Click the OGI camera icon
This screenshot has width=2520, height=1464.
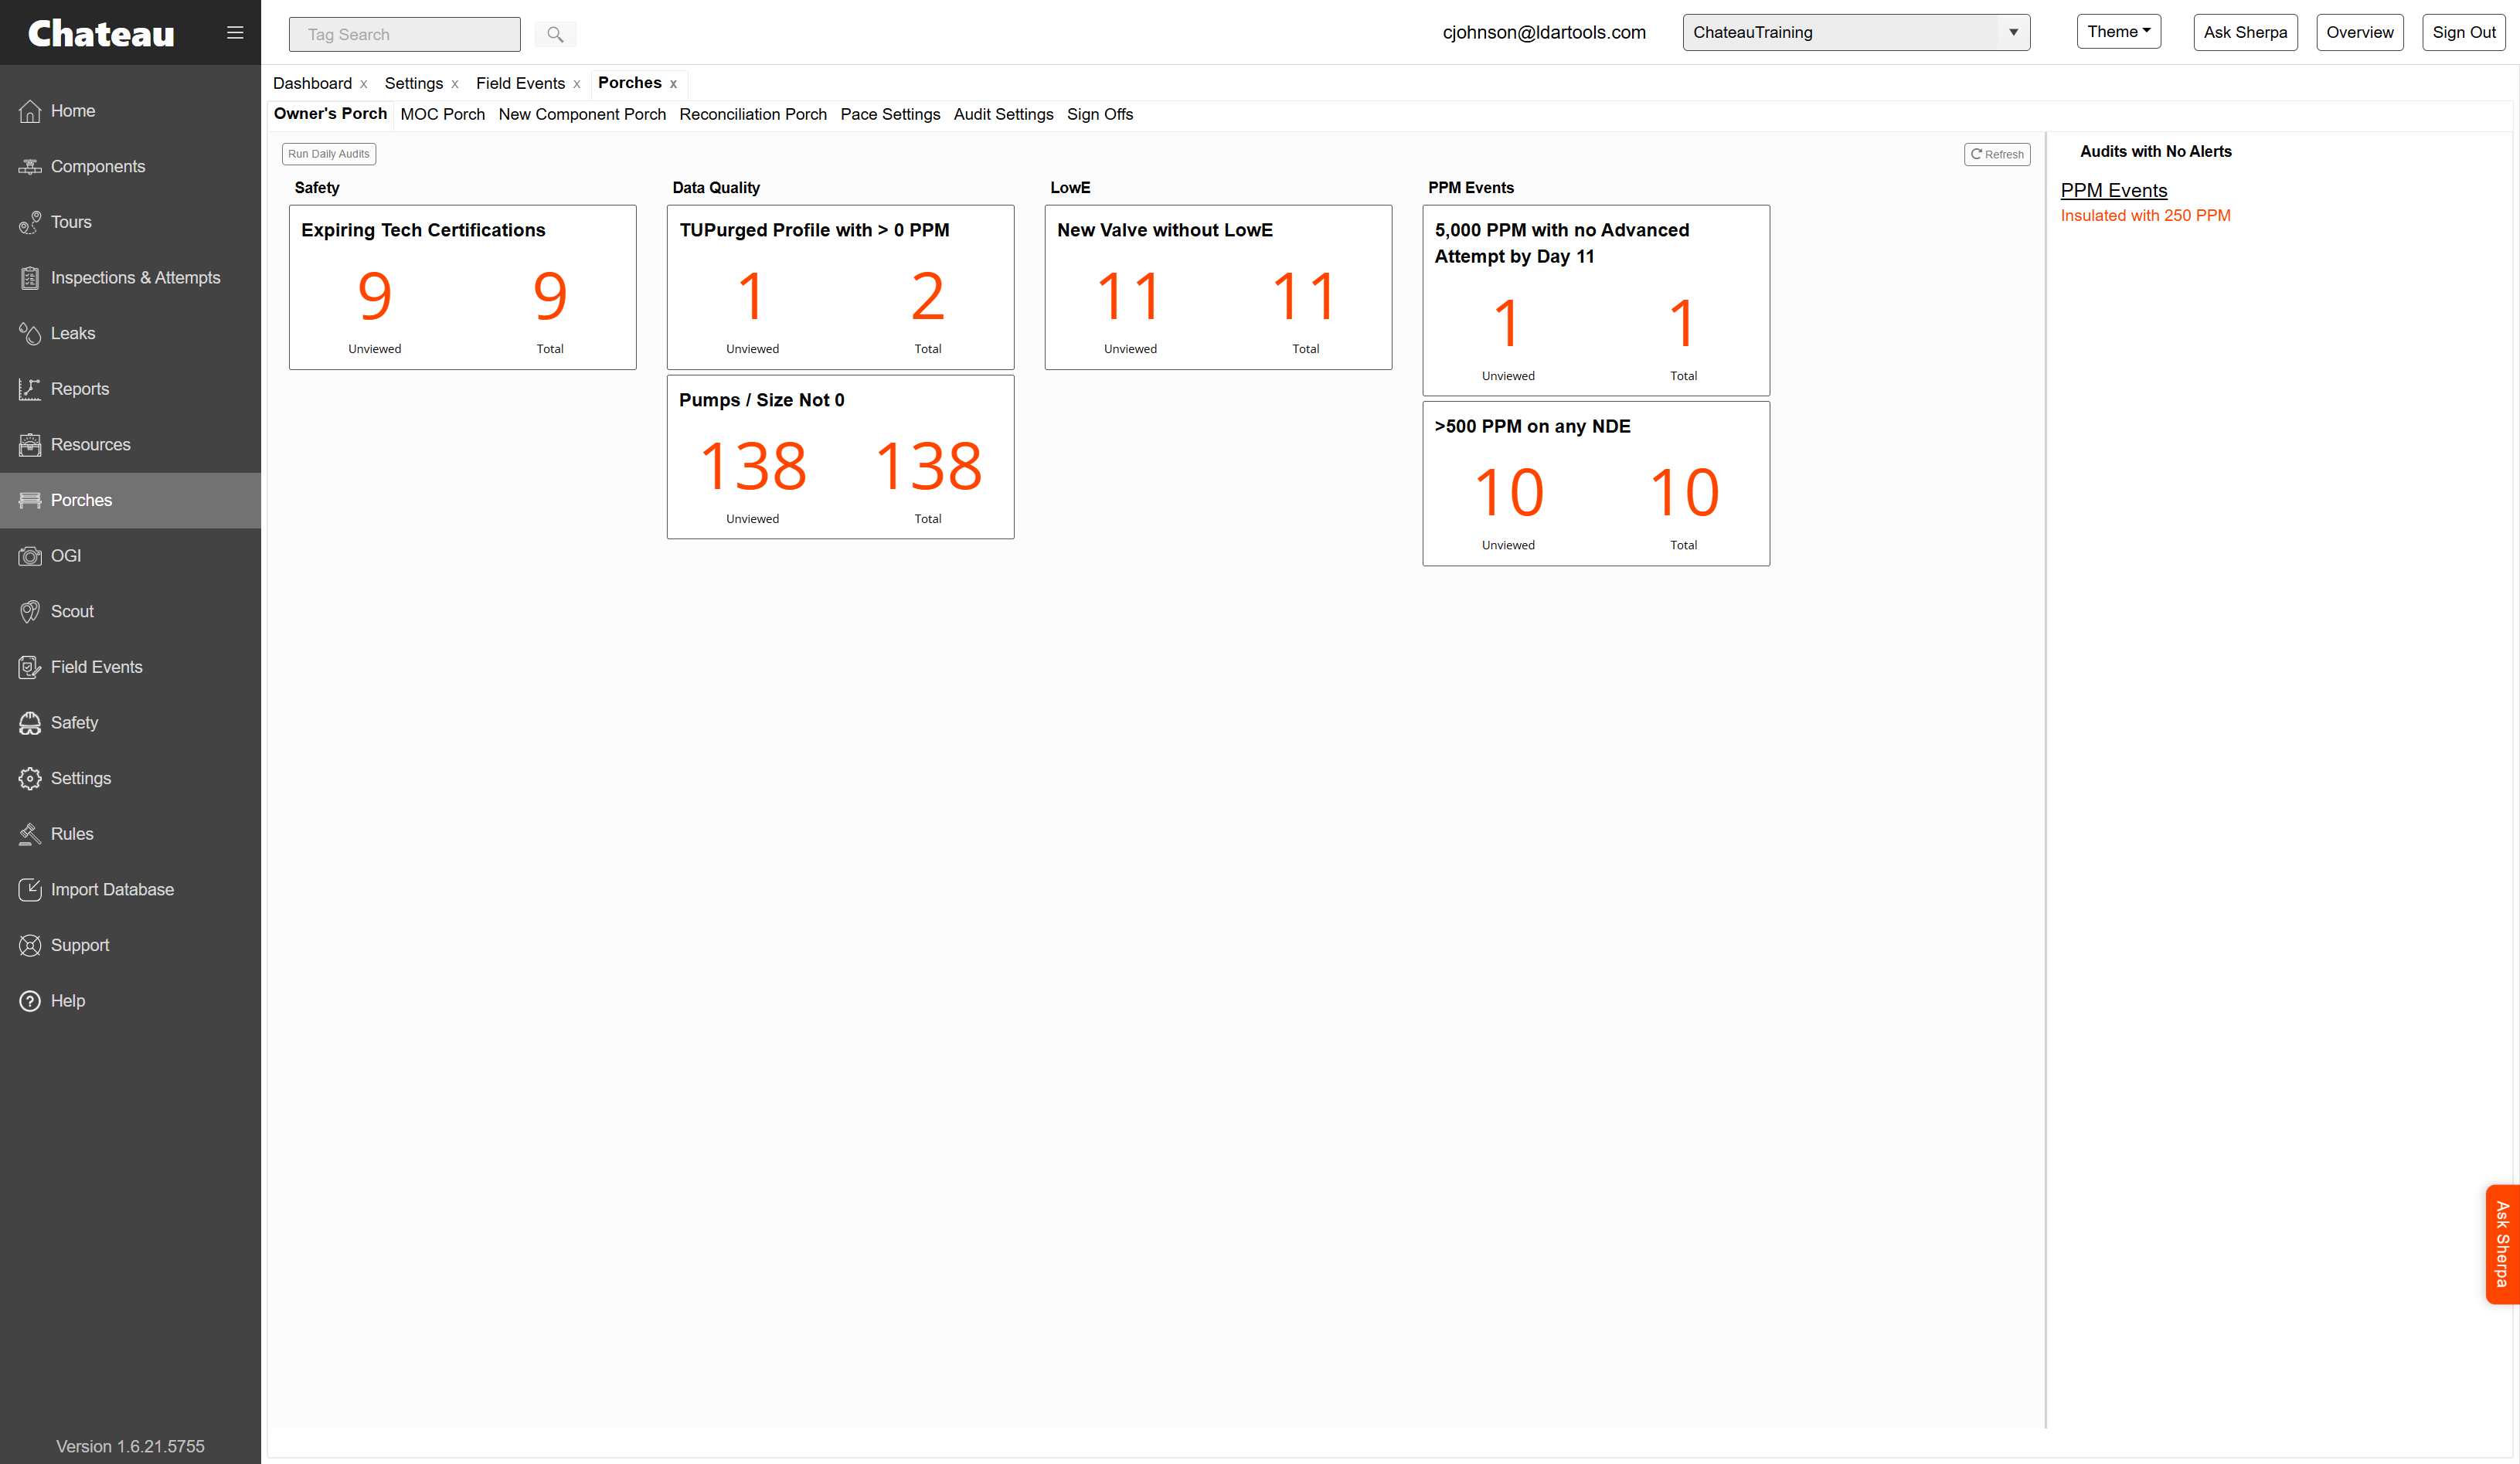click(x=30, y=556)
